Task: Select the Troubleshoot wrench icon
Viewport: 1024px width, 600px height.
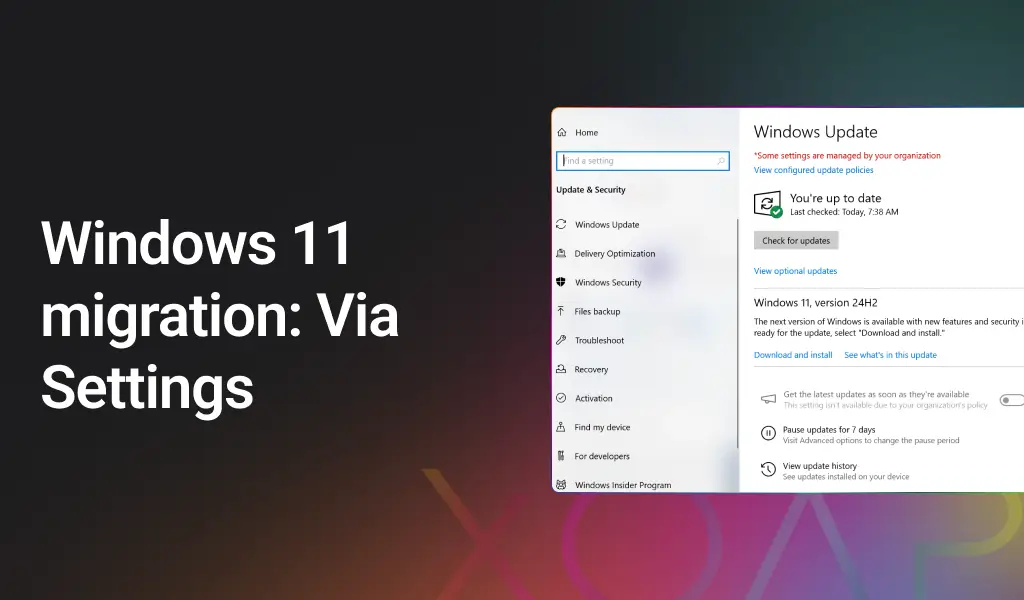Action: [562, 340]
